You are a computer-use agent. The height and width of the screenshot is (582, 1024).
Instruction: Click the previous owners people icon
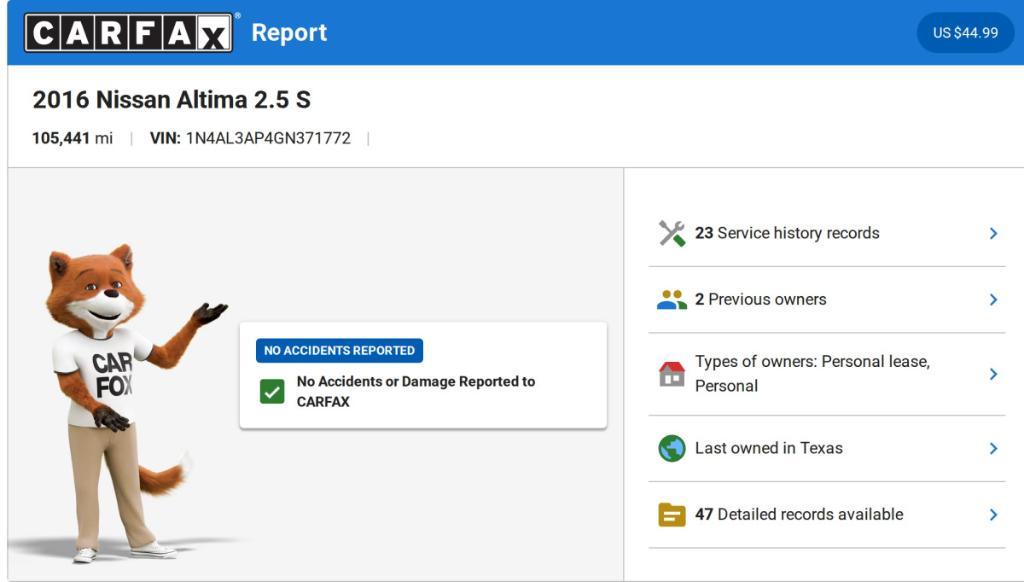coord(672,300)
